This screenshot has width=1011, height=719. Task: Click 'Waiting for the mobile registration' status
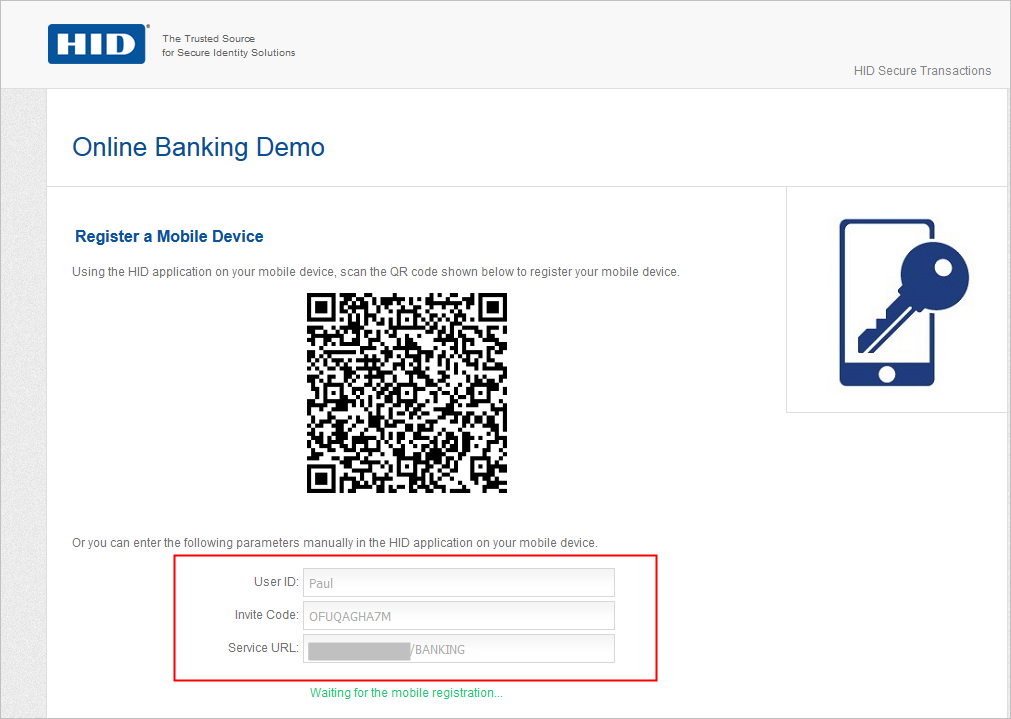pyautogui.click(x=406, y=693)
